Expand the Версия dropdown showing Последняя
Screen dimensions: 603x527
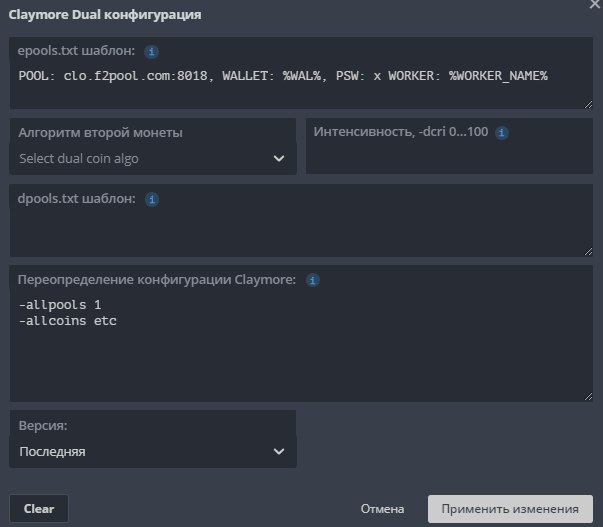[x=153, y=452]
